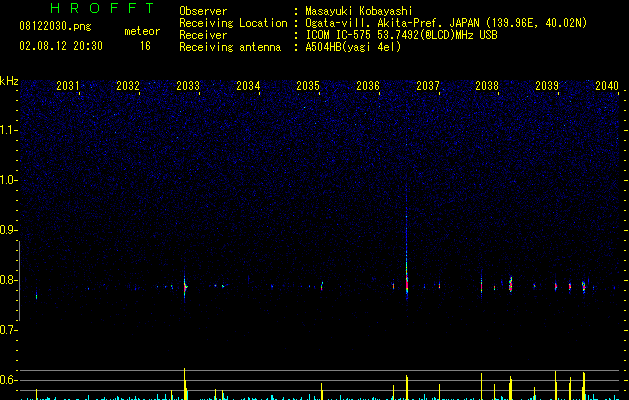The height and width of the screenshot is (400, 629).
Task: Click the Receiver ICOM IC-575 line
Action: point(401,35)
